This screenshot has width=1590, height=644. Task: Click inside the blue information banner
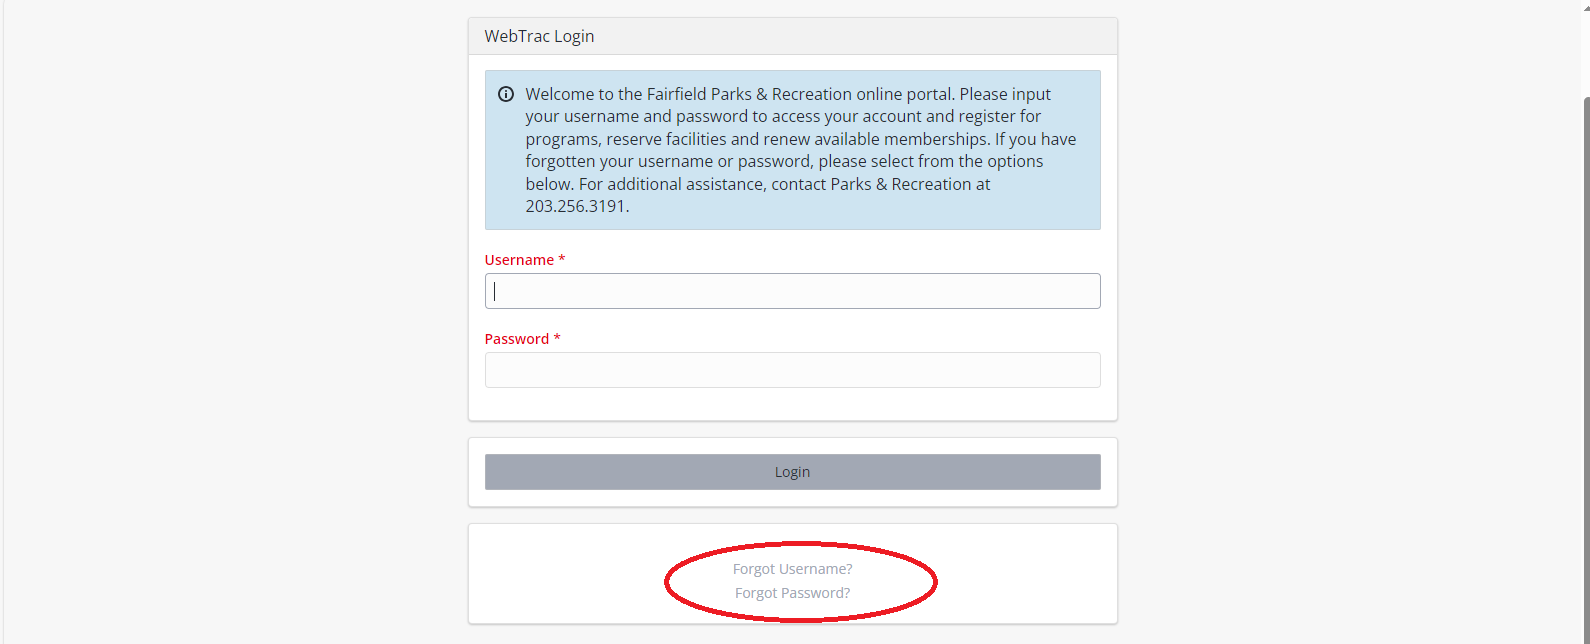click(x=792, y=150)
